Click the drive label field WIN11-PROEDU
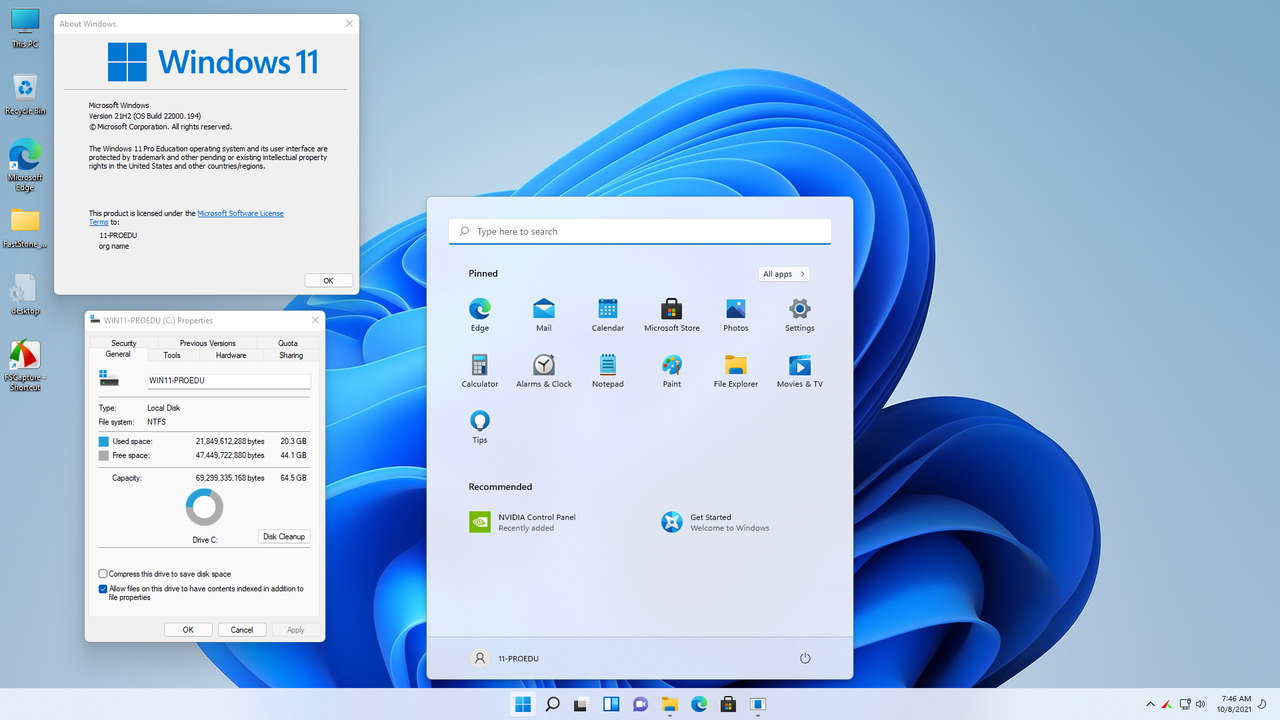This screenshot has height=720, width=1280. tap(228, 381)
